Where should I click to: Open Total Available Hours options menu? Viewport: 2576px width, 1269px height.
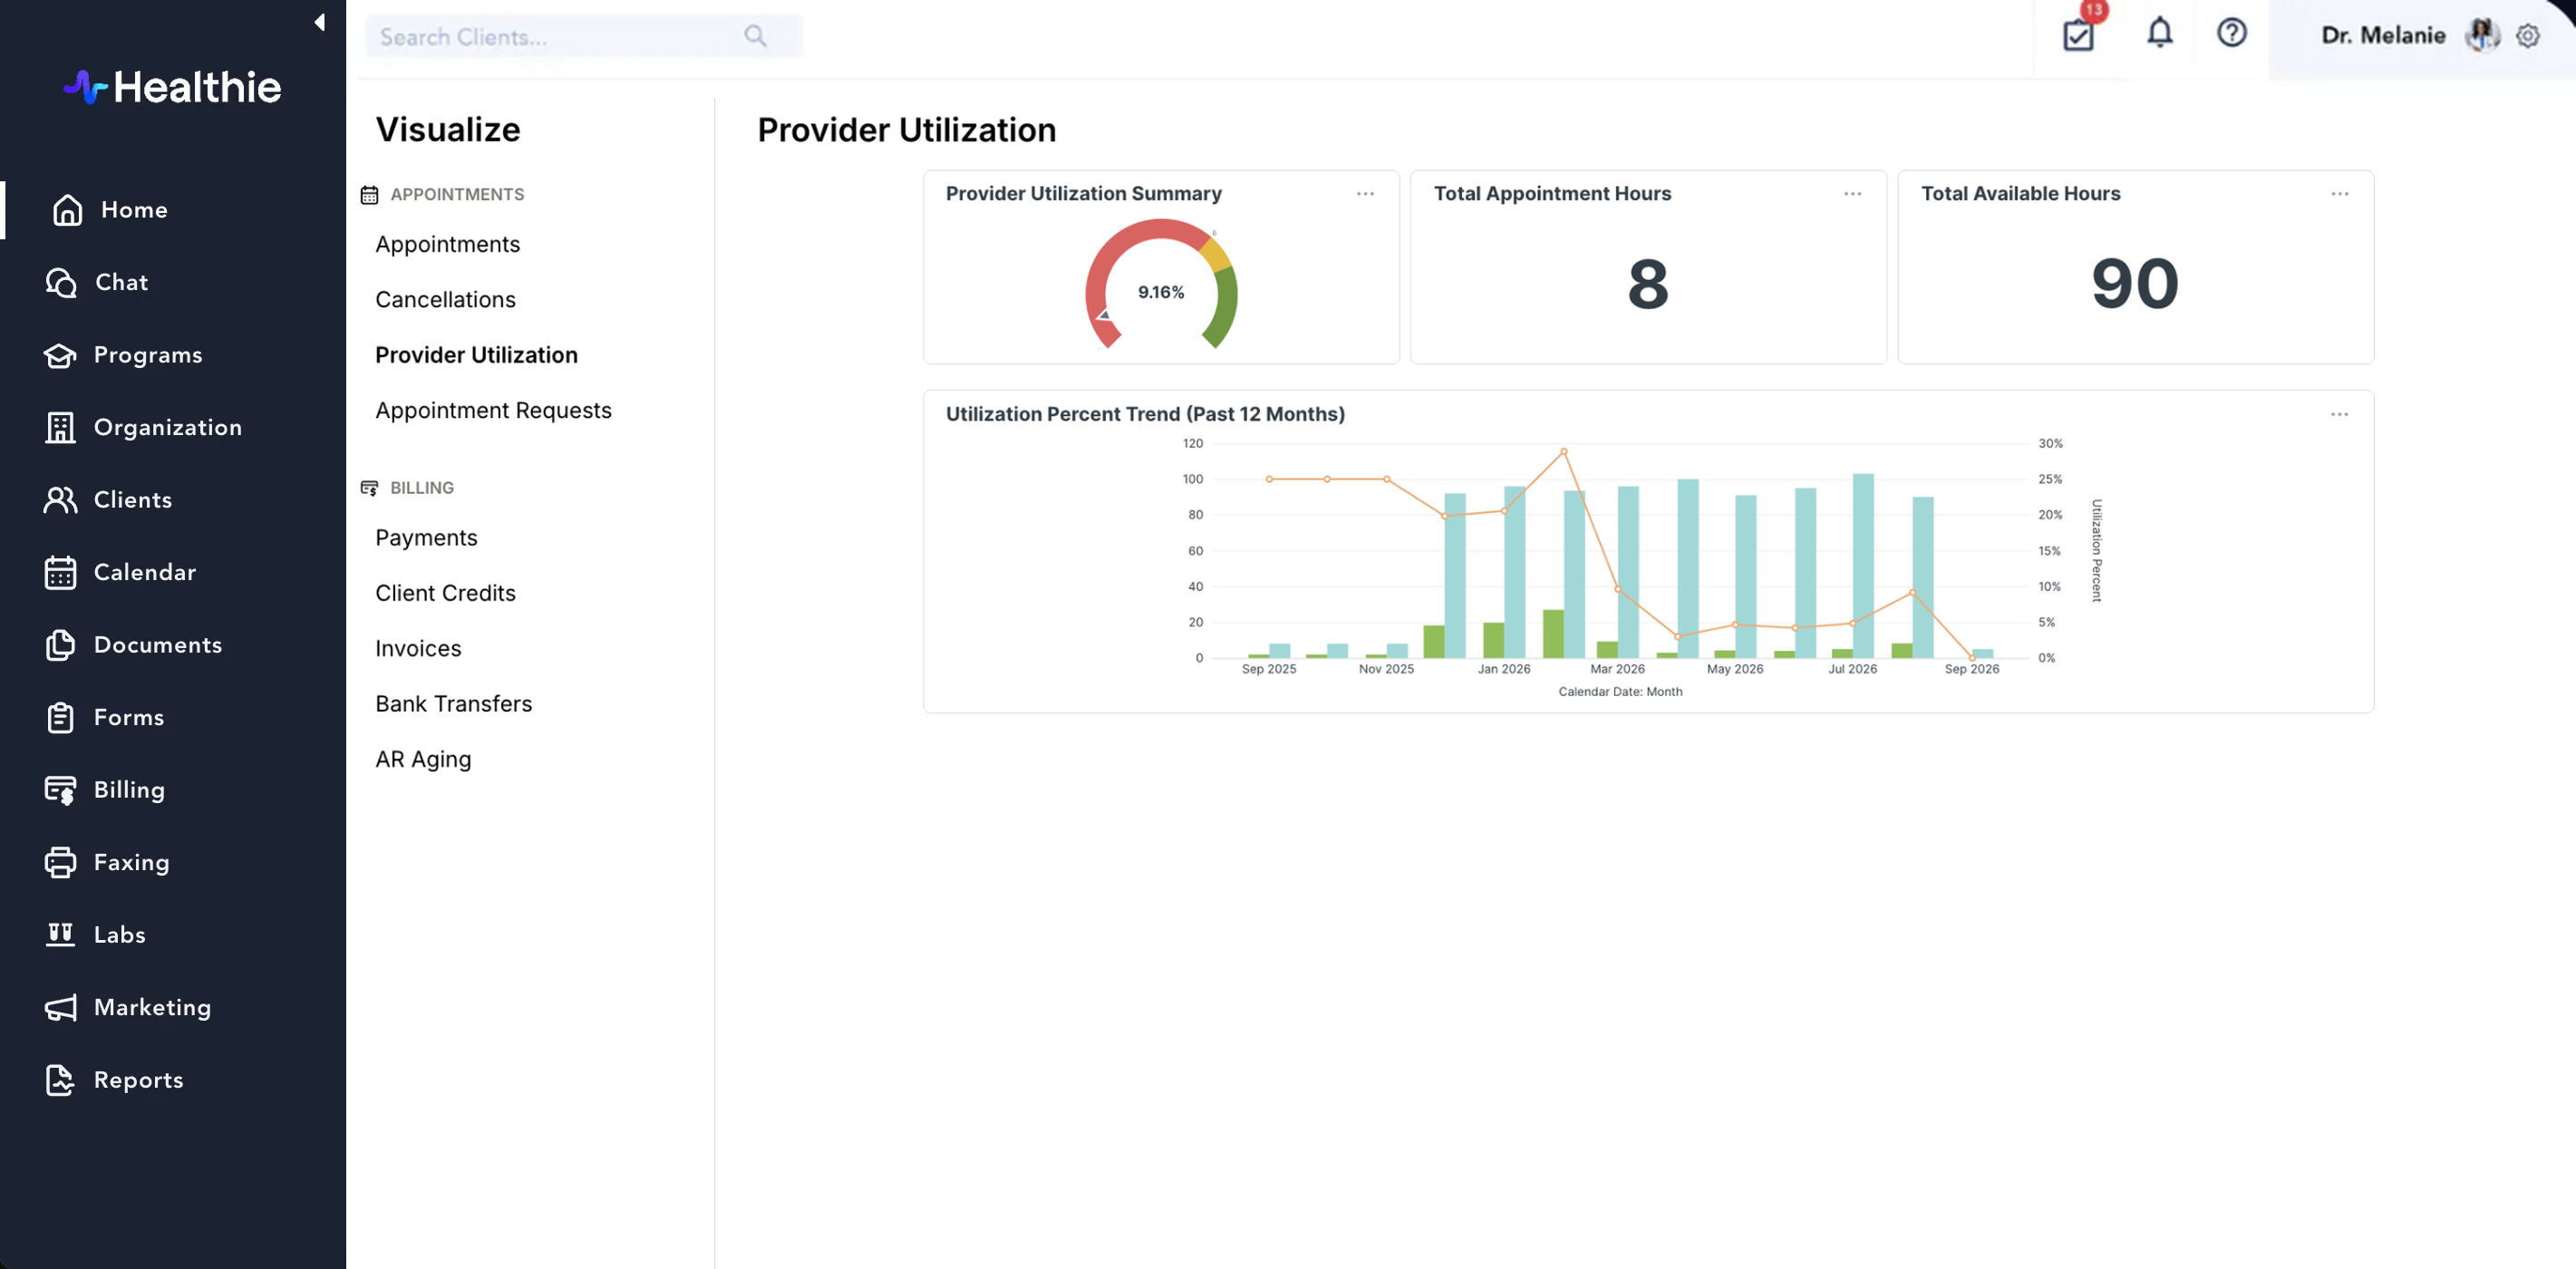pyautogui.click(x=2339, y=194)
